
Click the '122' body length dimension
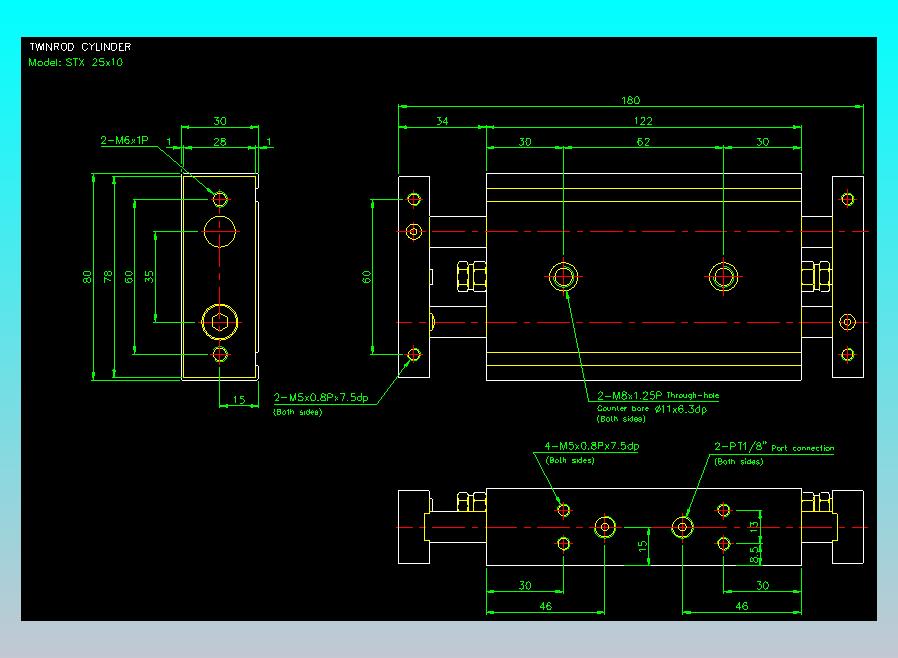643,121
